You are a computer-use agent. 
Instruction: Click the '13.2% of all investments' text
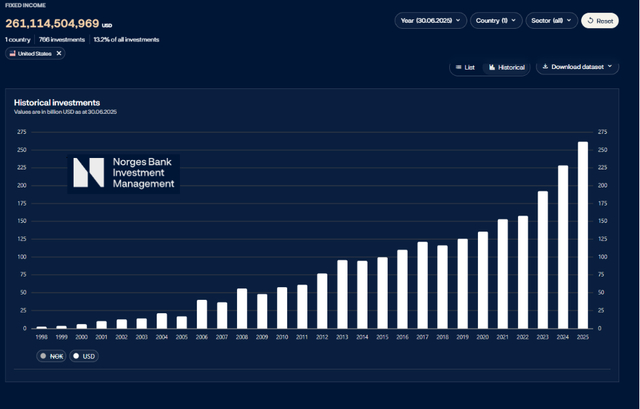pos(126,40)
